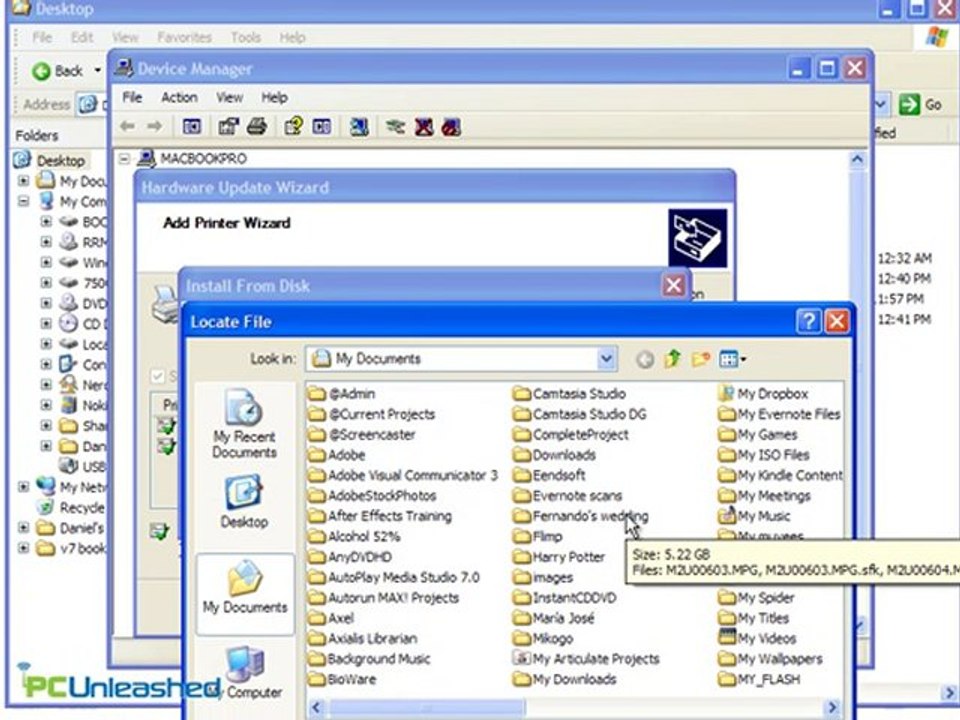960x720 pixels.
Task: Select My Articulate Projects item
Action: 587,659
